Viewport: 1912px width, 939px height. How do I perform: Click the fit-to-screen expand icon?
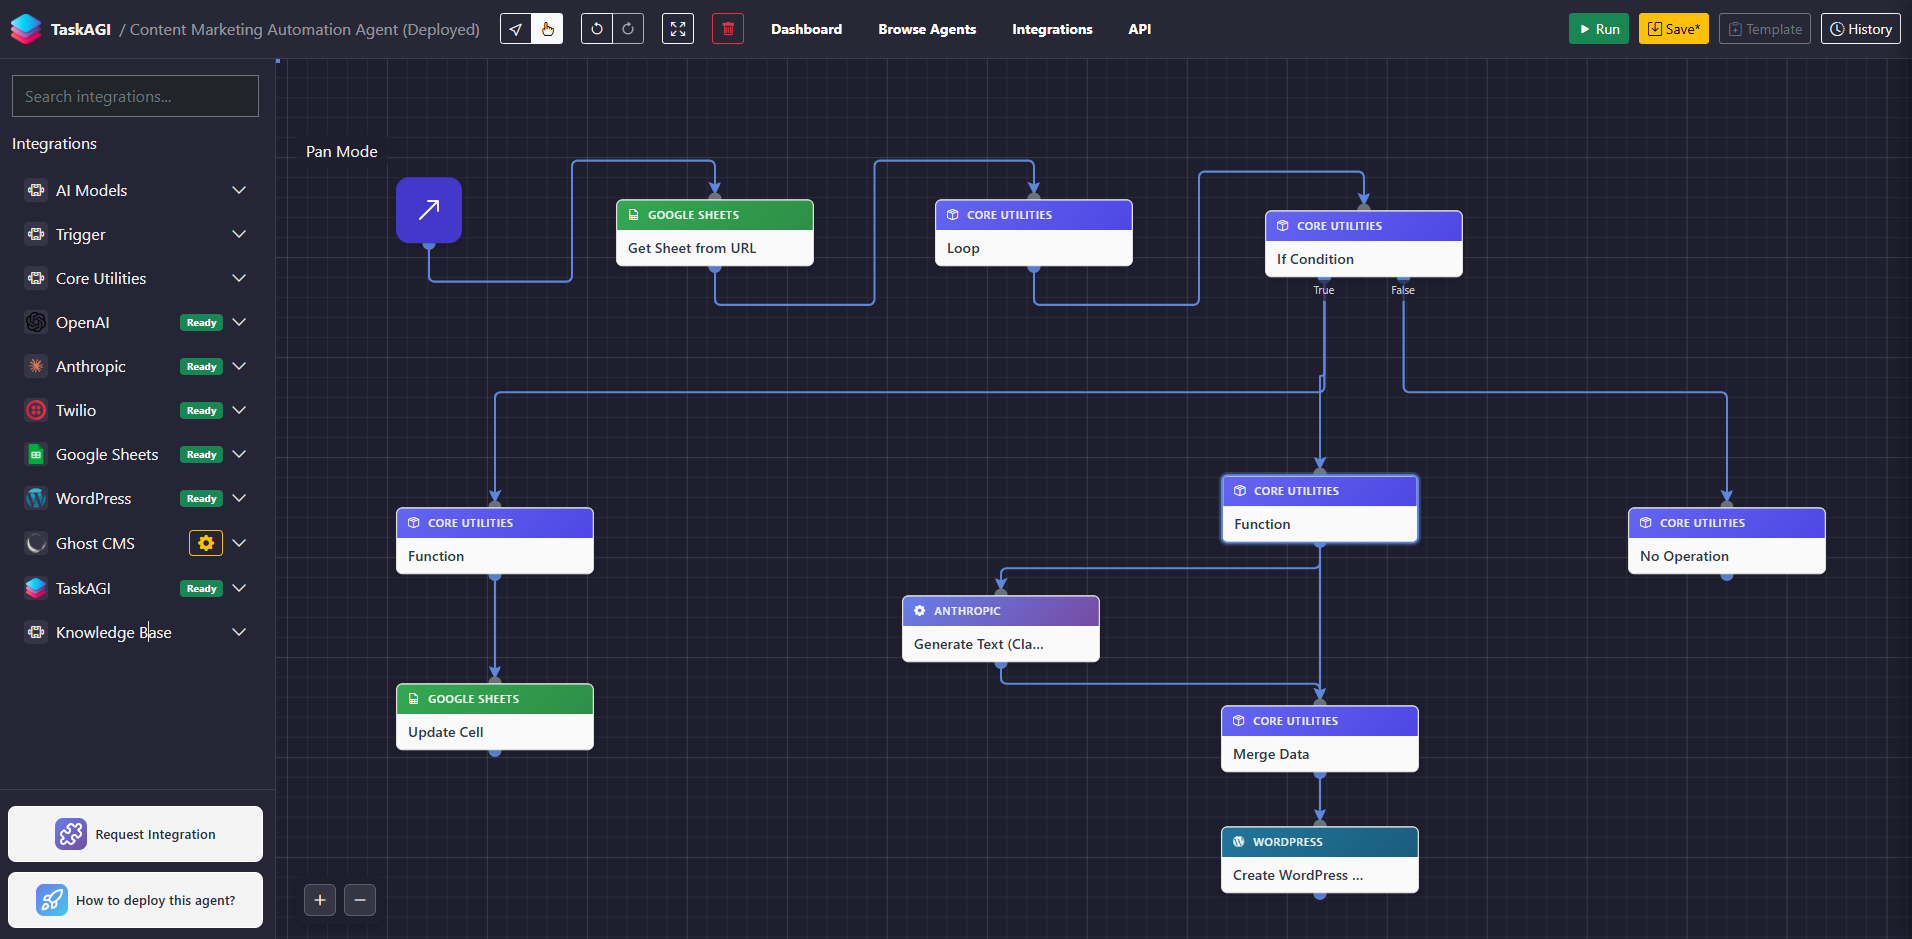pyautogui.click(x=678, y=29)
